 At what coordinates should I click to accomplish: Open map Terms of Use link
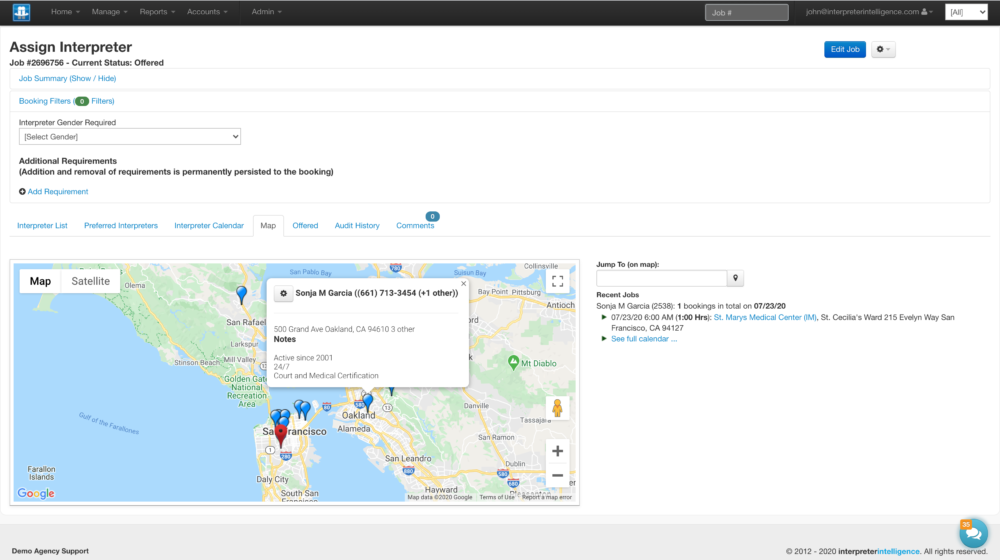pyautogui.click(x=497, y=497)
